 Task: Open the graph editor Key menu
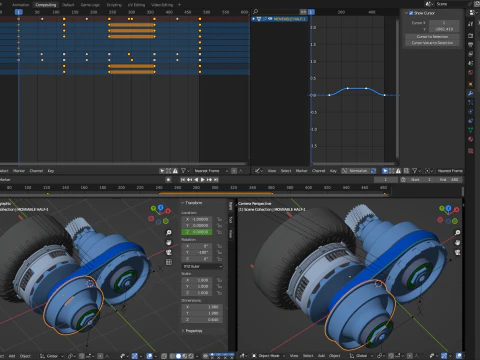point(333,171)
